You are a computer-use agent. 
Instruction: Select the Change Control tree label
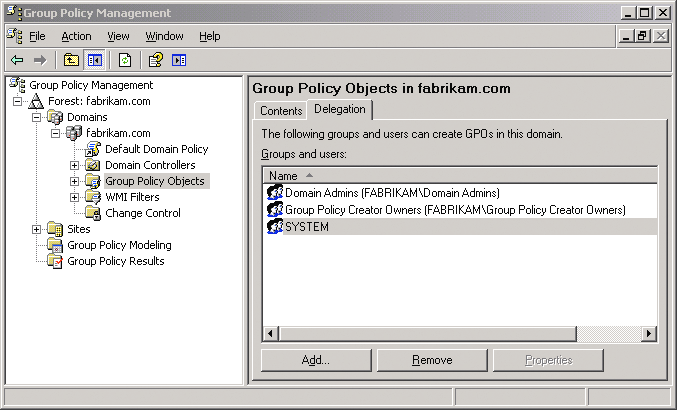pyautogui.click(x=143, y=213)
